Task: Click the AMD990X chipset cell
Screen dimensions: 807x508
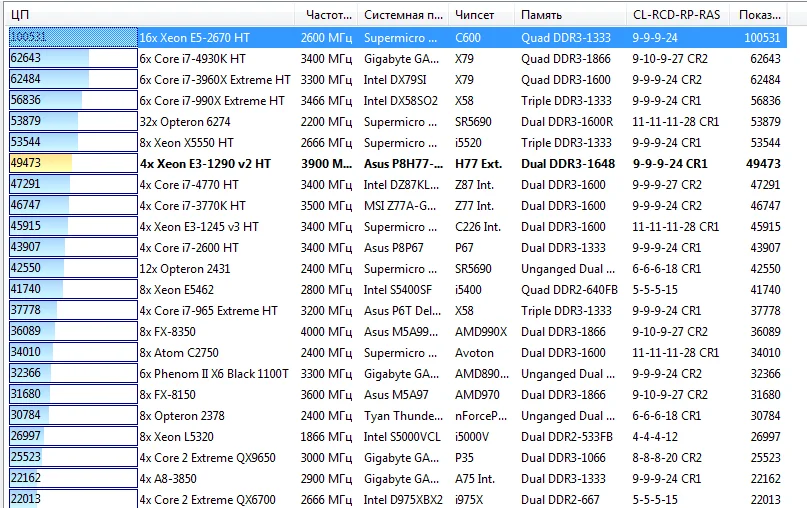Action: click(481, 332)
